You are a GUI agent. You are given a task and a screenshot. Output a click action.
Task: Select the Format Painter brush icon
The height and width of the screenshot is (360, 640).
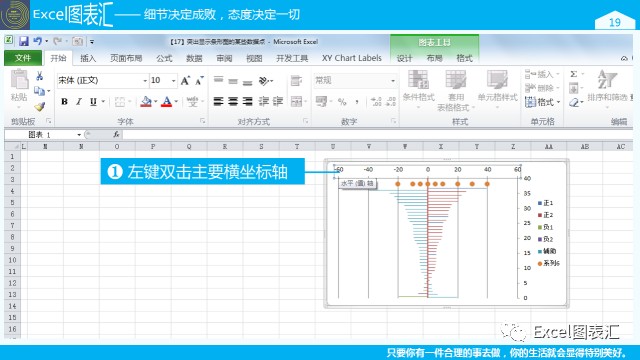[40, 107]
